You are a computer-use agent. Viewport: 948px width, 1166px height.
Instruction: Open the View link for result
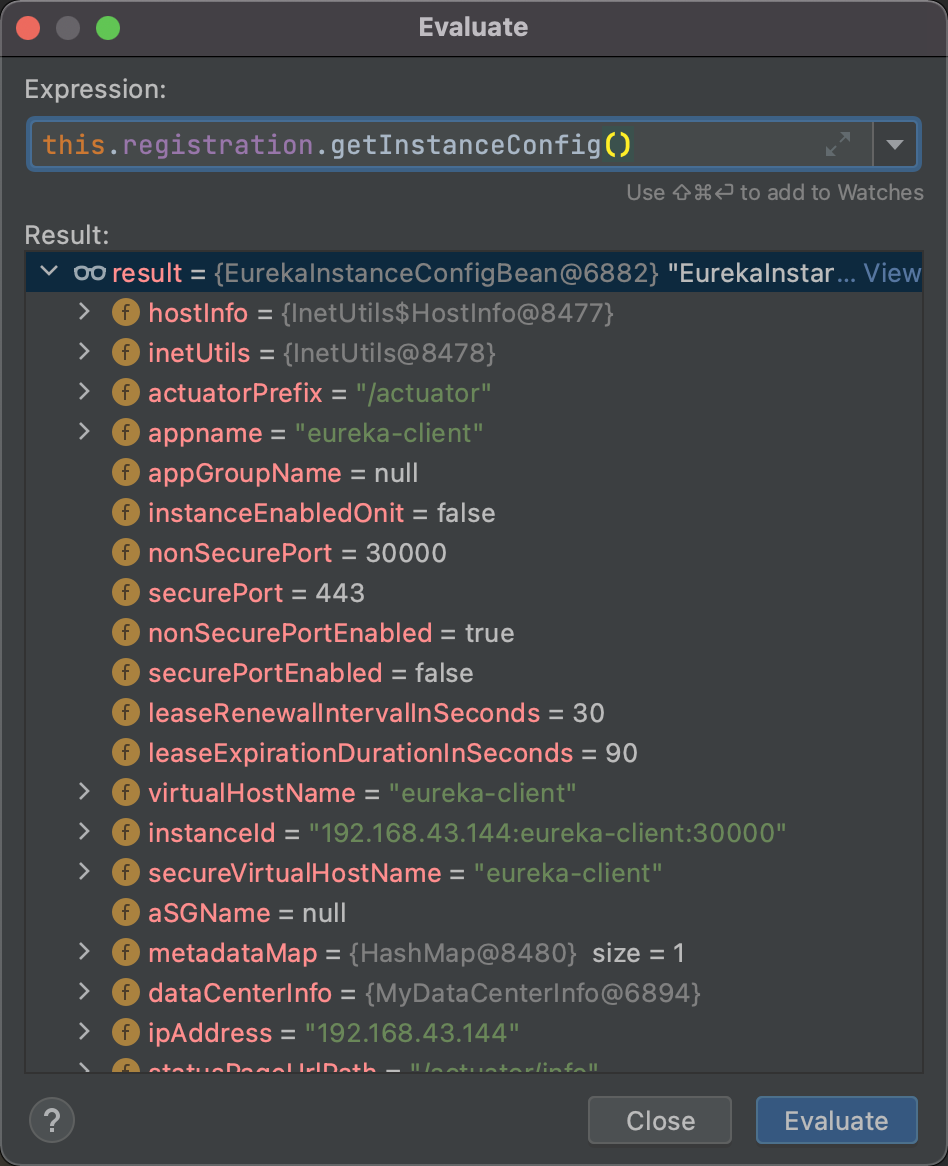click(892, 273)
